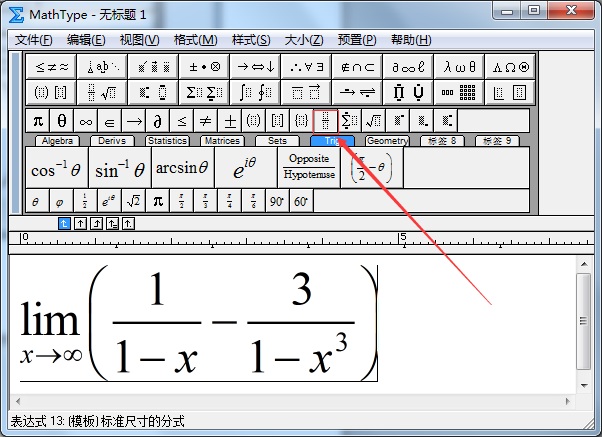Insert the Opposite over Hypotenuse fraction
Viewport: 602px width, 437px height.
coord(309,168)
